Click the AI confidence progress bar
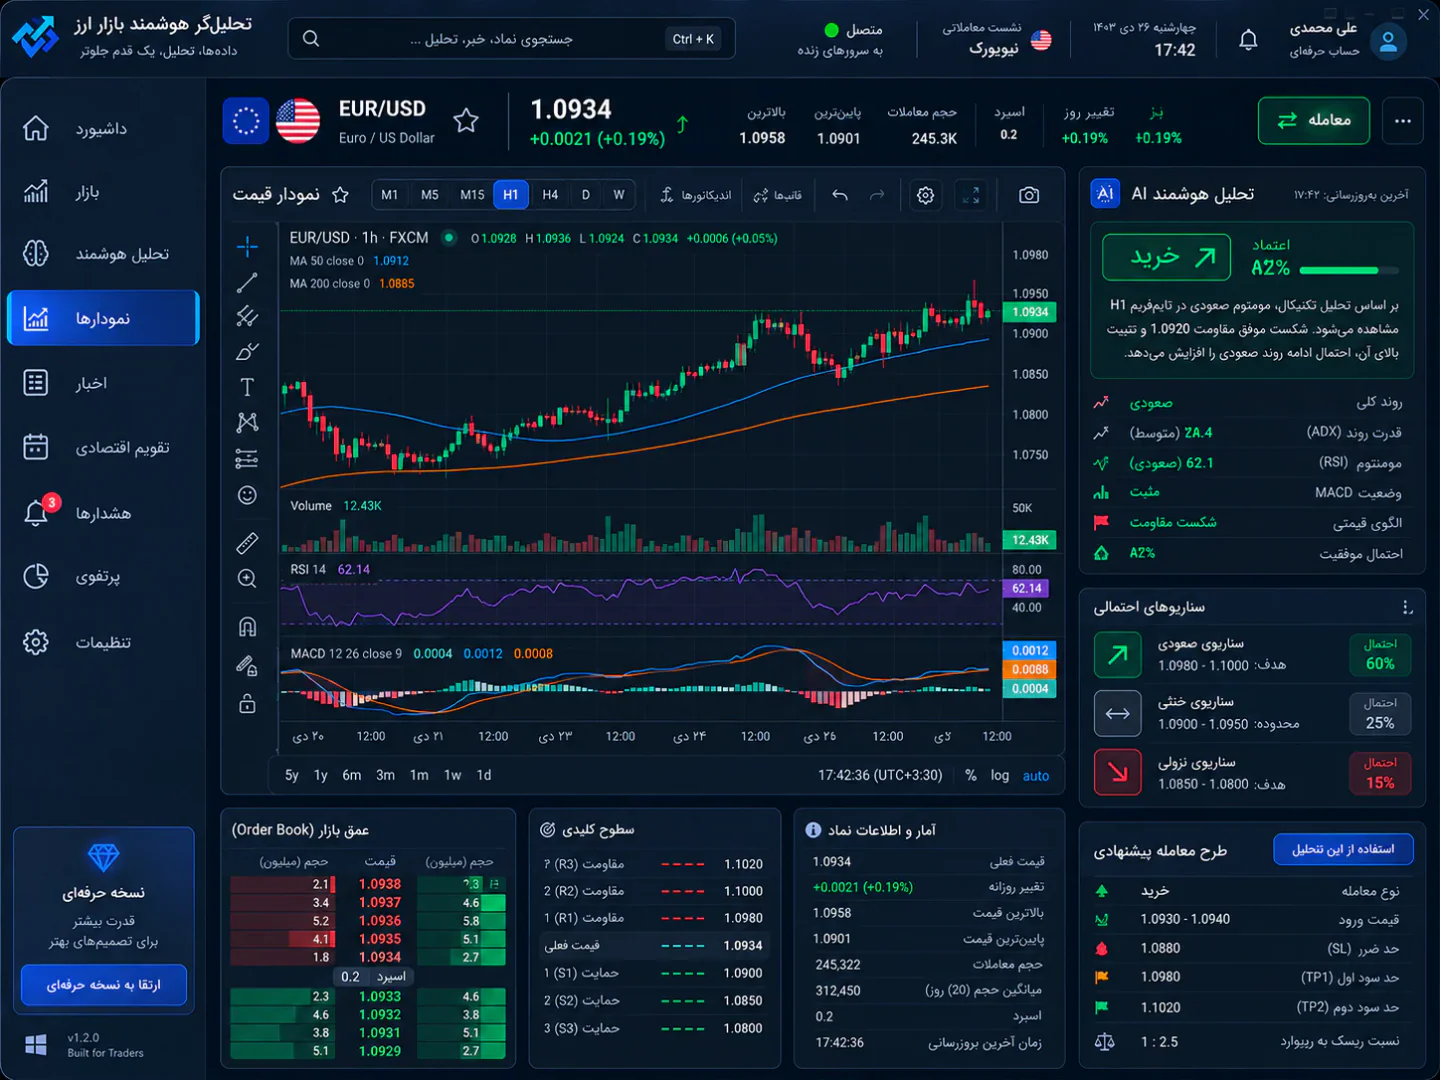This screenshot has height=1080, width=1440. pos(1348,270)
